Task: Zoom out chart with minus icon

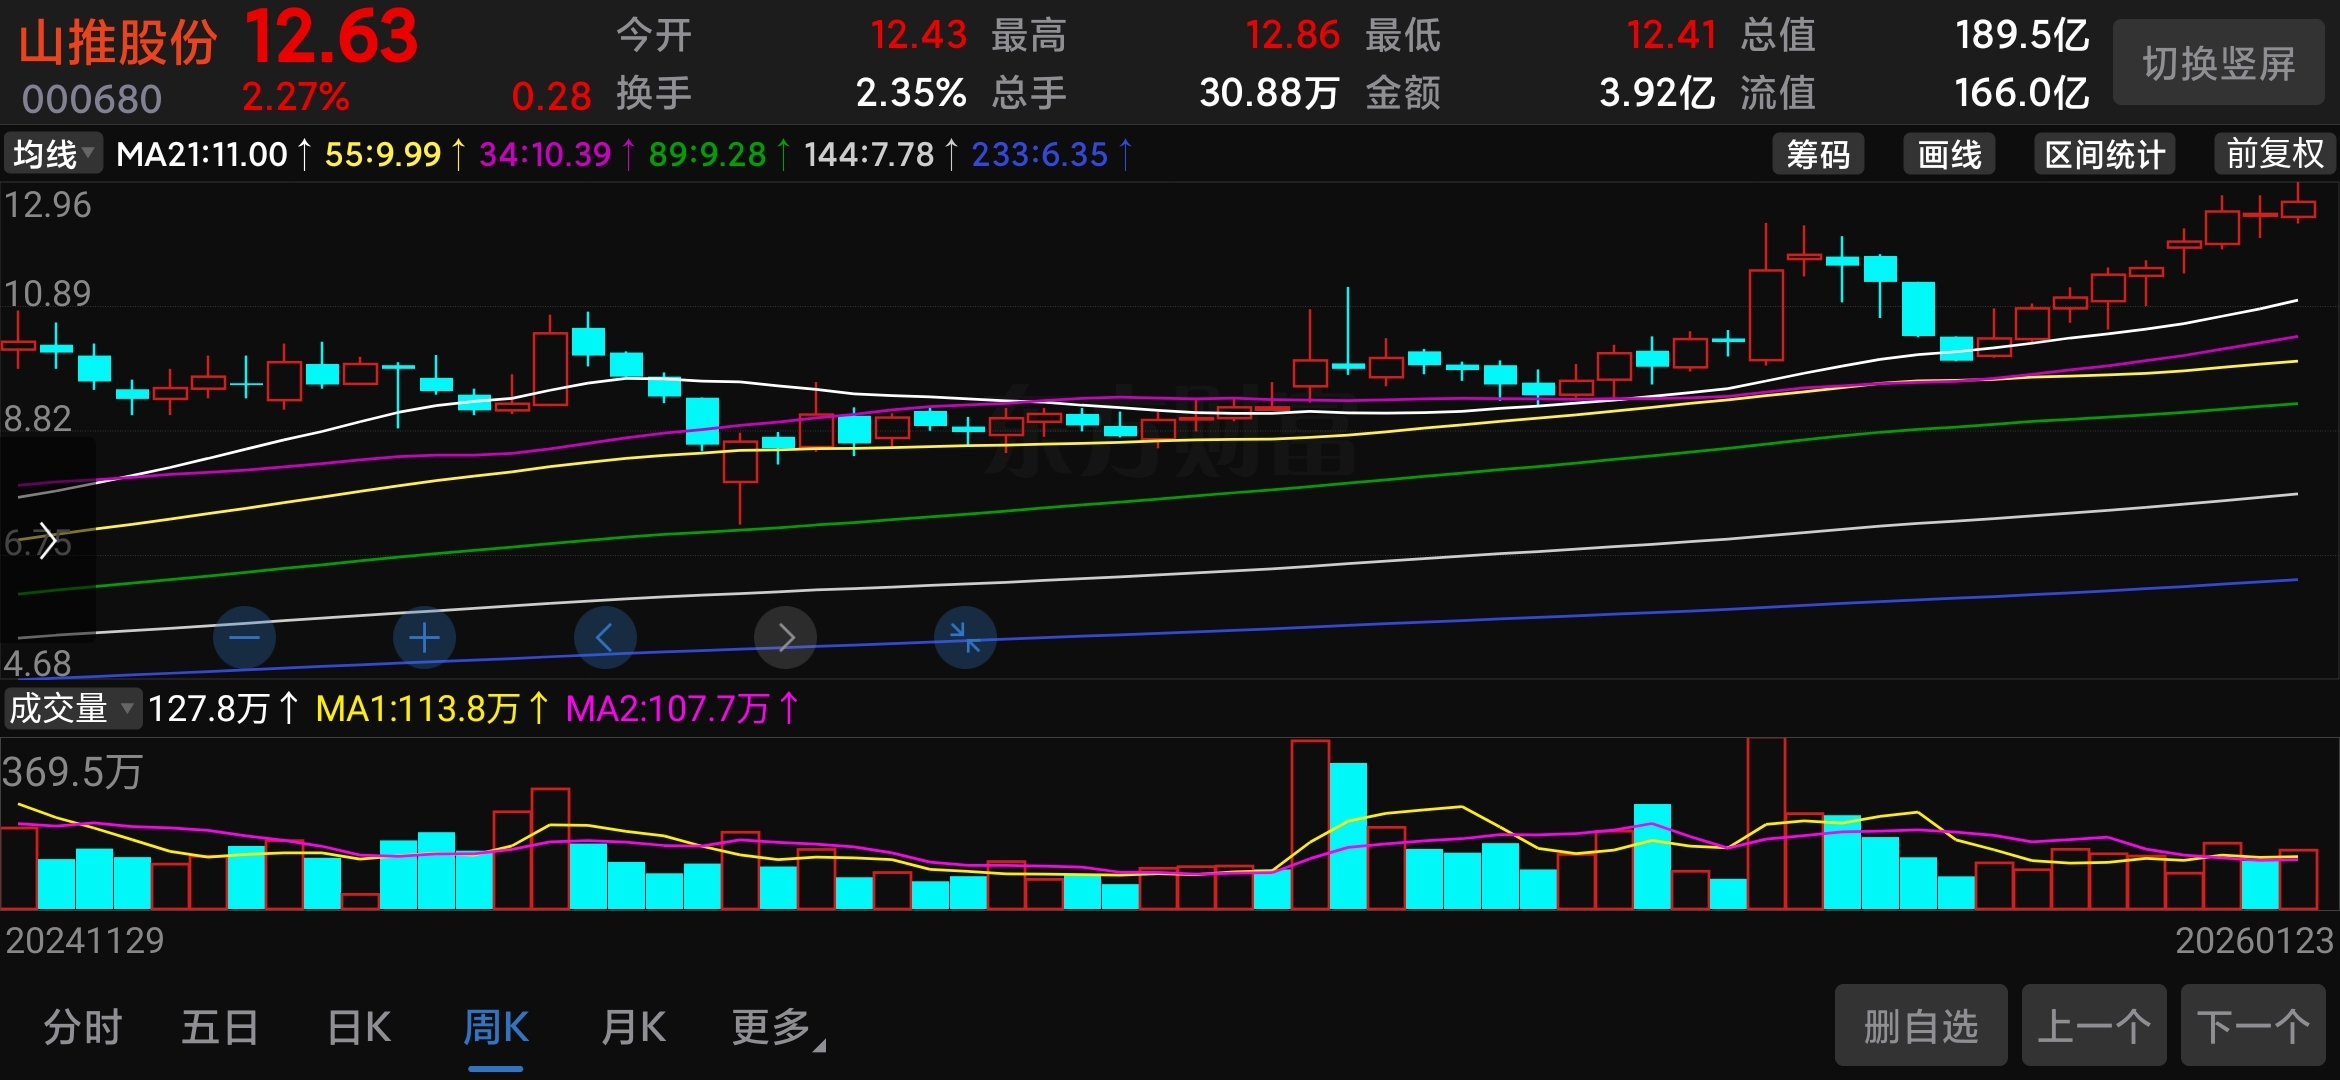Action: point(244,638)
